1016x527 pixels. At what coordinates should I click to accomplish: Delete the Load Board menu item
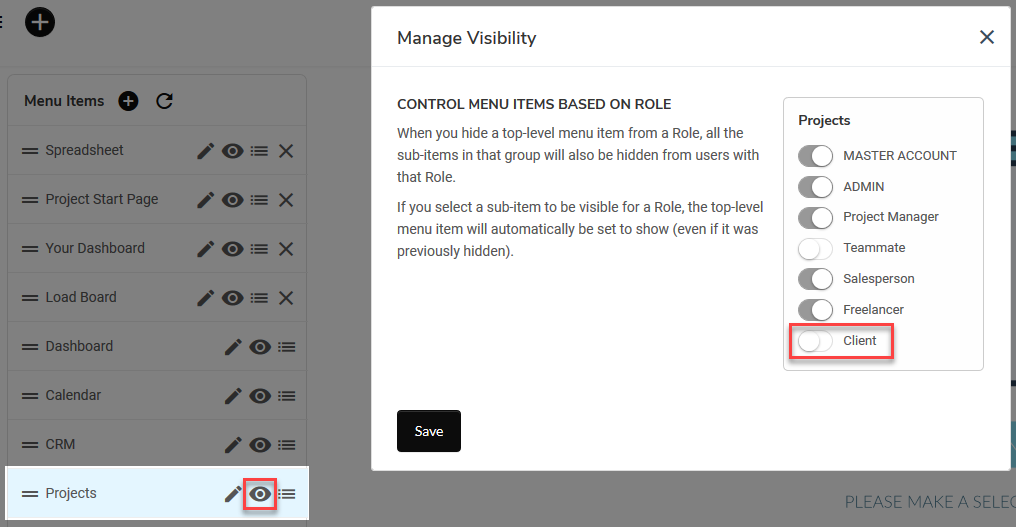[286, 298]
